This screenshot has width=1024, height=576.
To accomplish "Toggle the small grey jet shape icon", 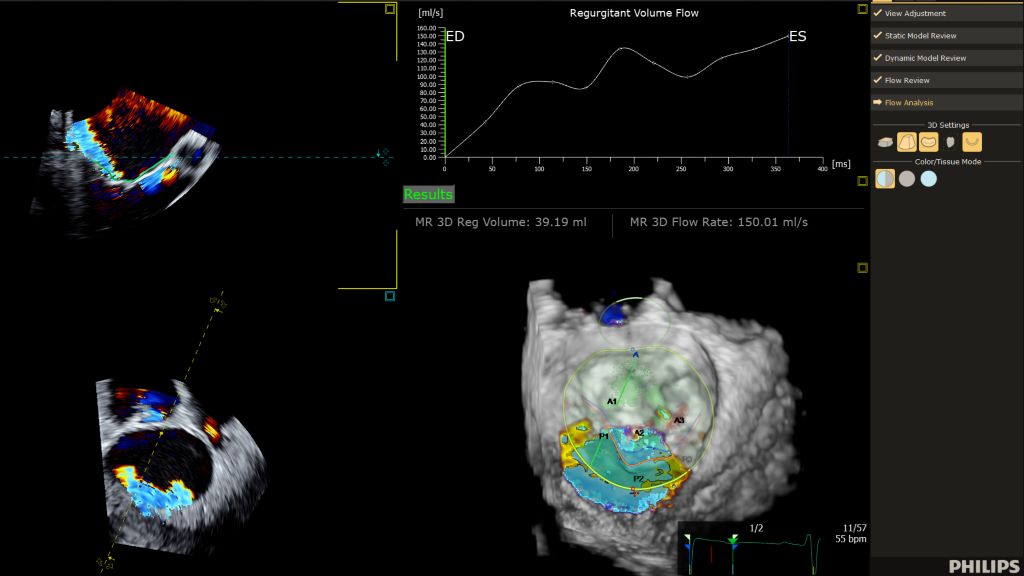I will point(950,142).
